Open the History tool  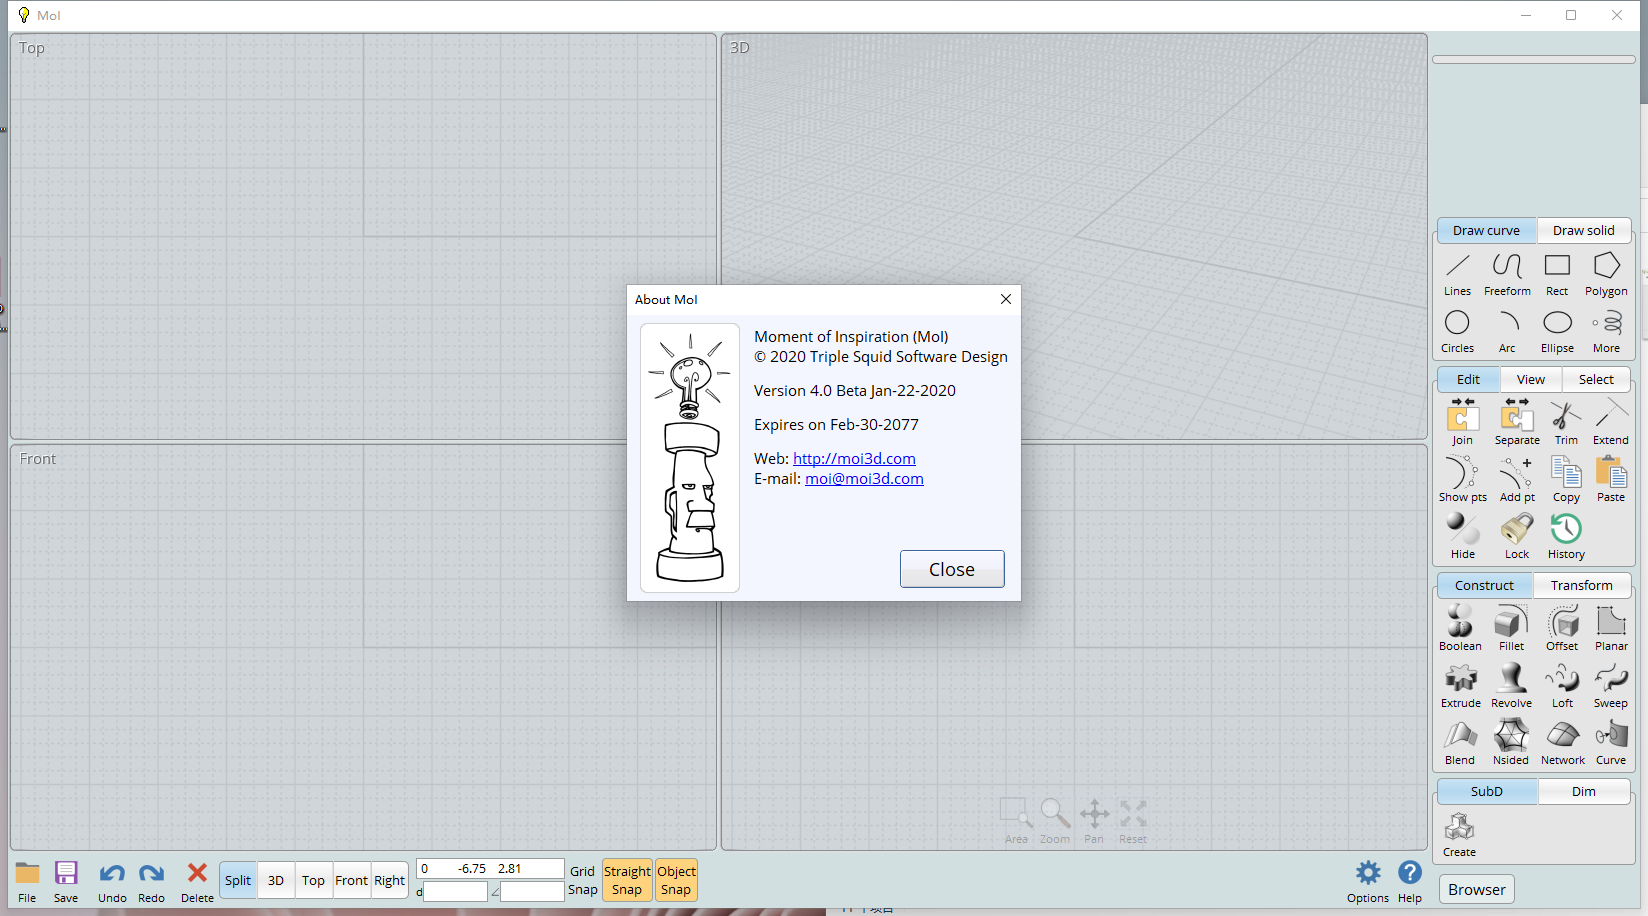tap(1566, 536)
